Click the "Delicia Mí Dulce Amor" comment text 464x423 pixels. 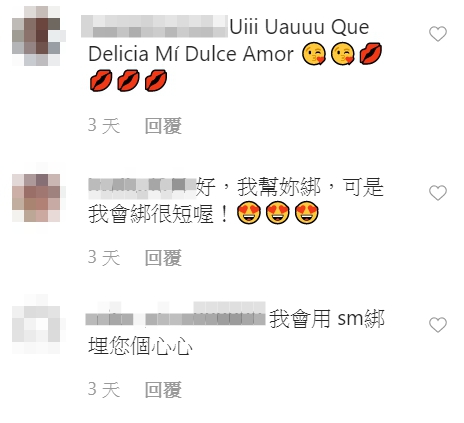pyautogui.click(x=191, y=54)
